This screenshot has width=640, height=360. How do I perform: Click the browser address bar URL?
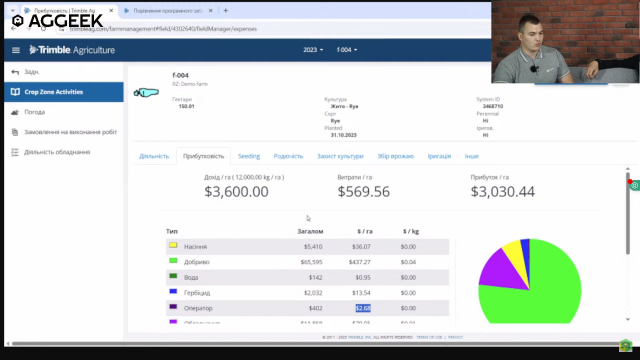pos(163,29)
